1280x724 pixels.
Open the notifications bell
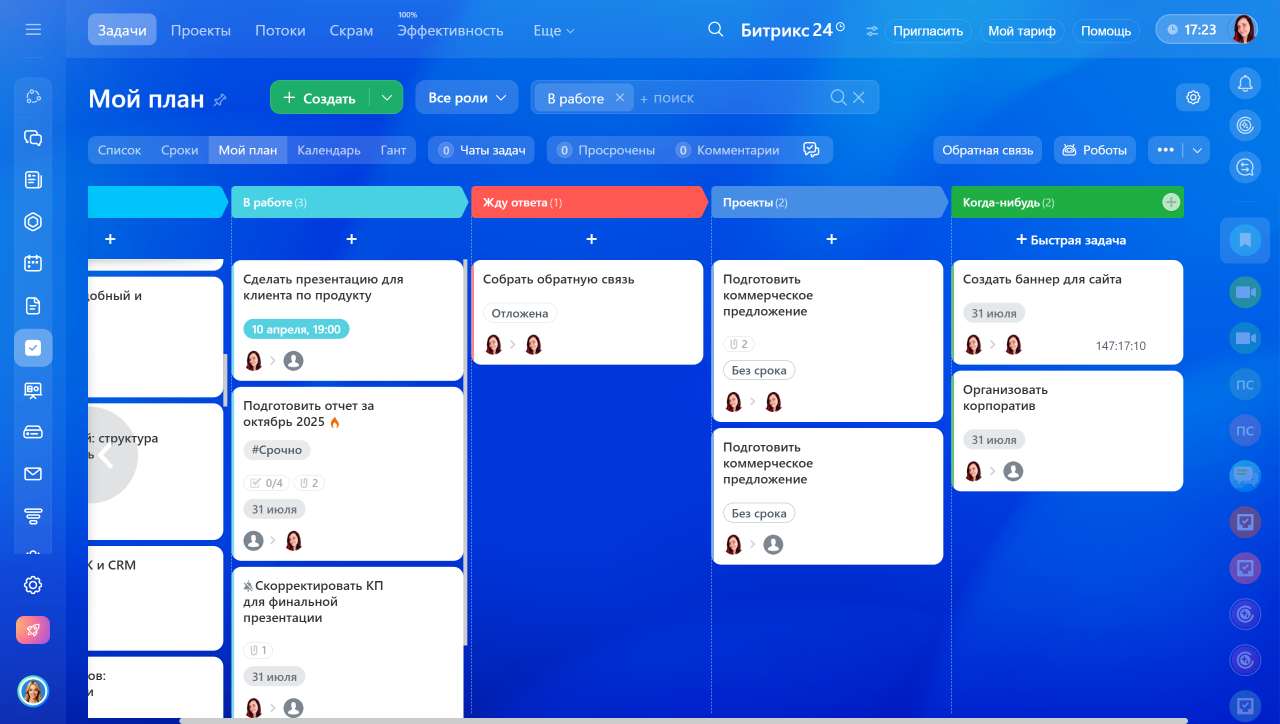(x=1245, y=84)
